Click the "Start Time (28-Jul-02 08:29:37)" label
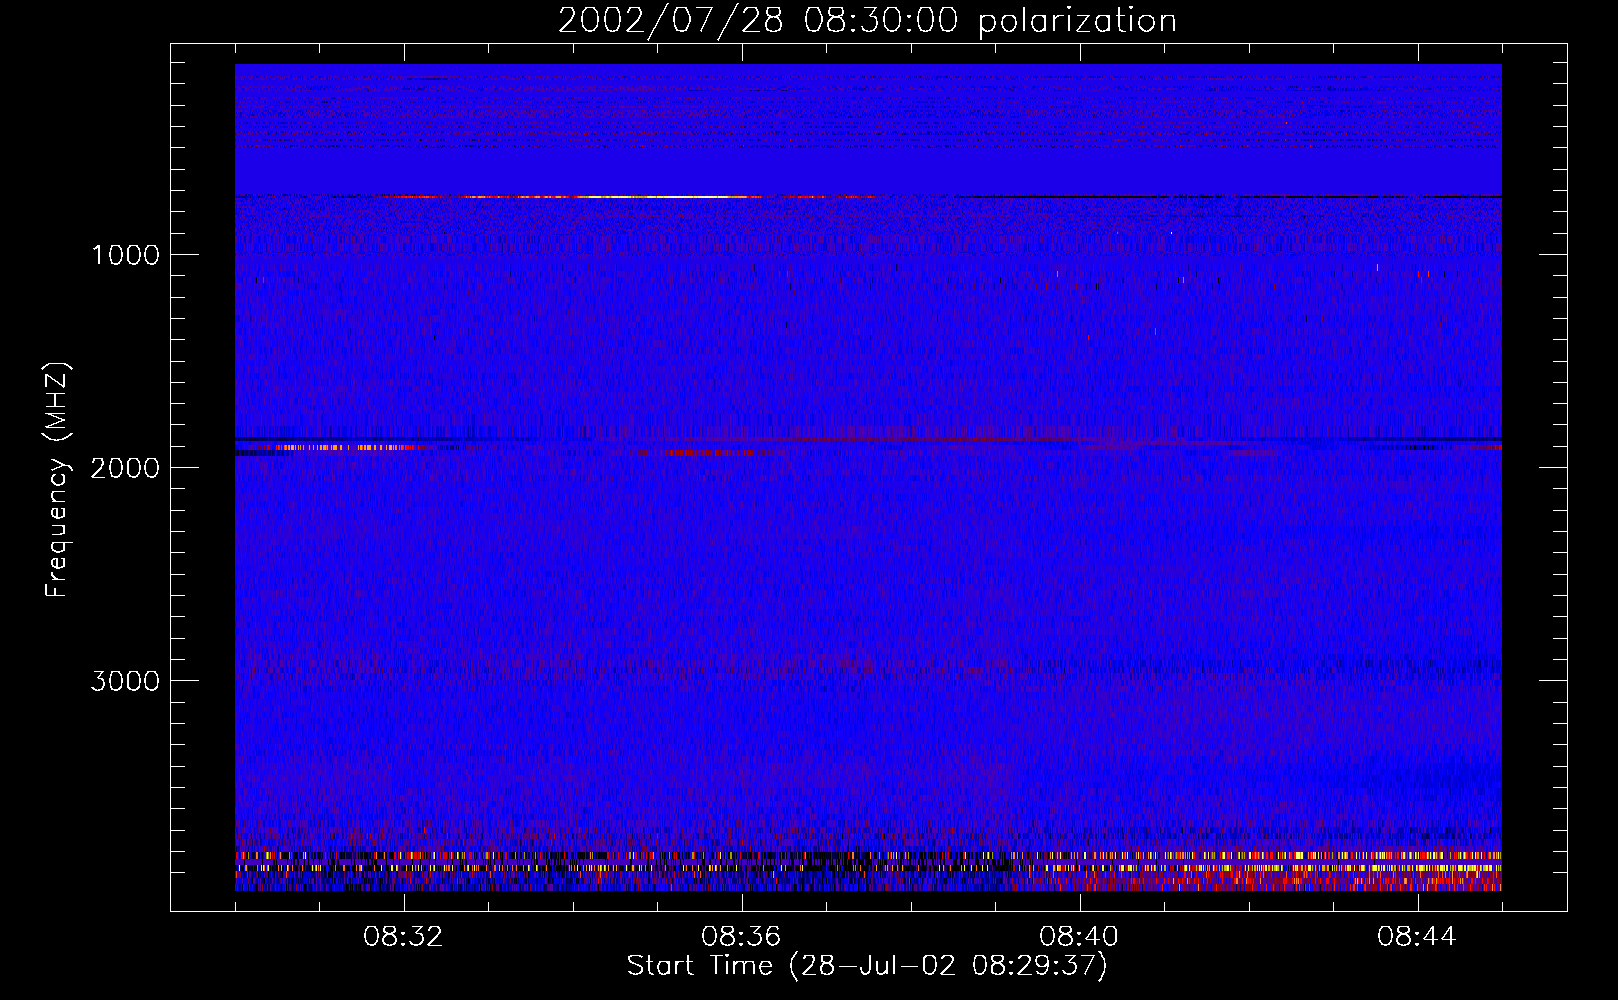The height and width of the screenshot is (1000, 1618). point(867,966)
